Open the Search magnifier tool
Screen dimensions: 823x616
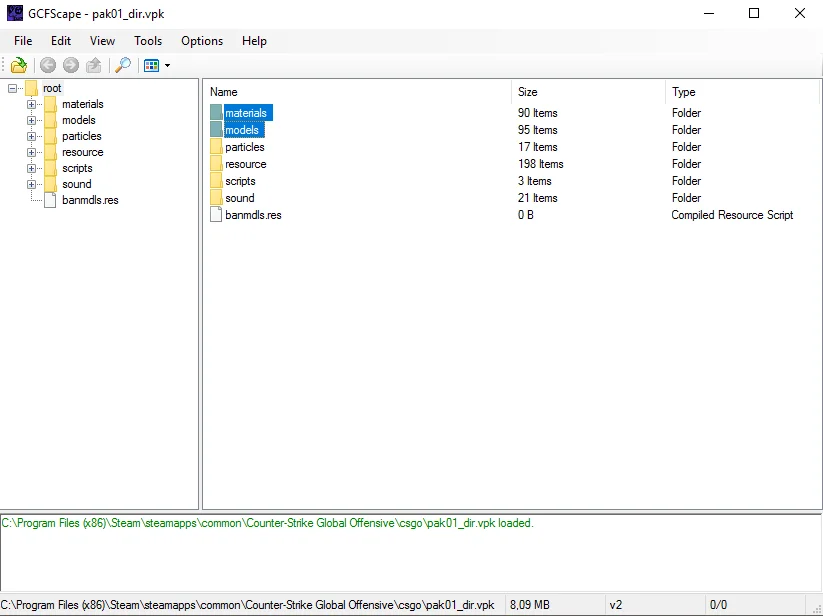pyautogui.click(x=123, y=65)
